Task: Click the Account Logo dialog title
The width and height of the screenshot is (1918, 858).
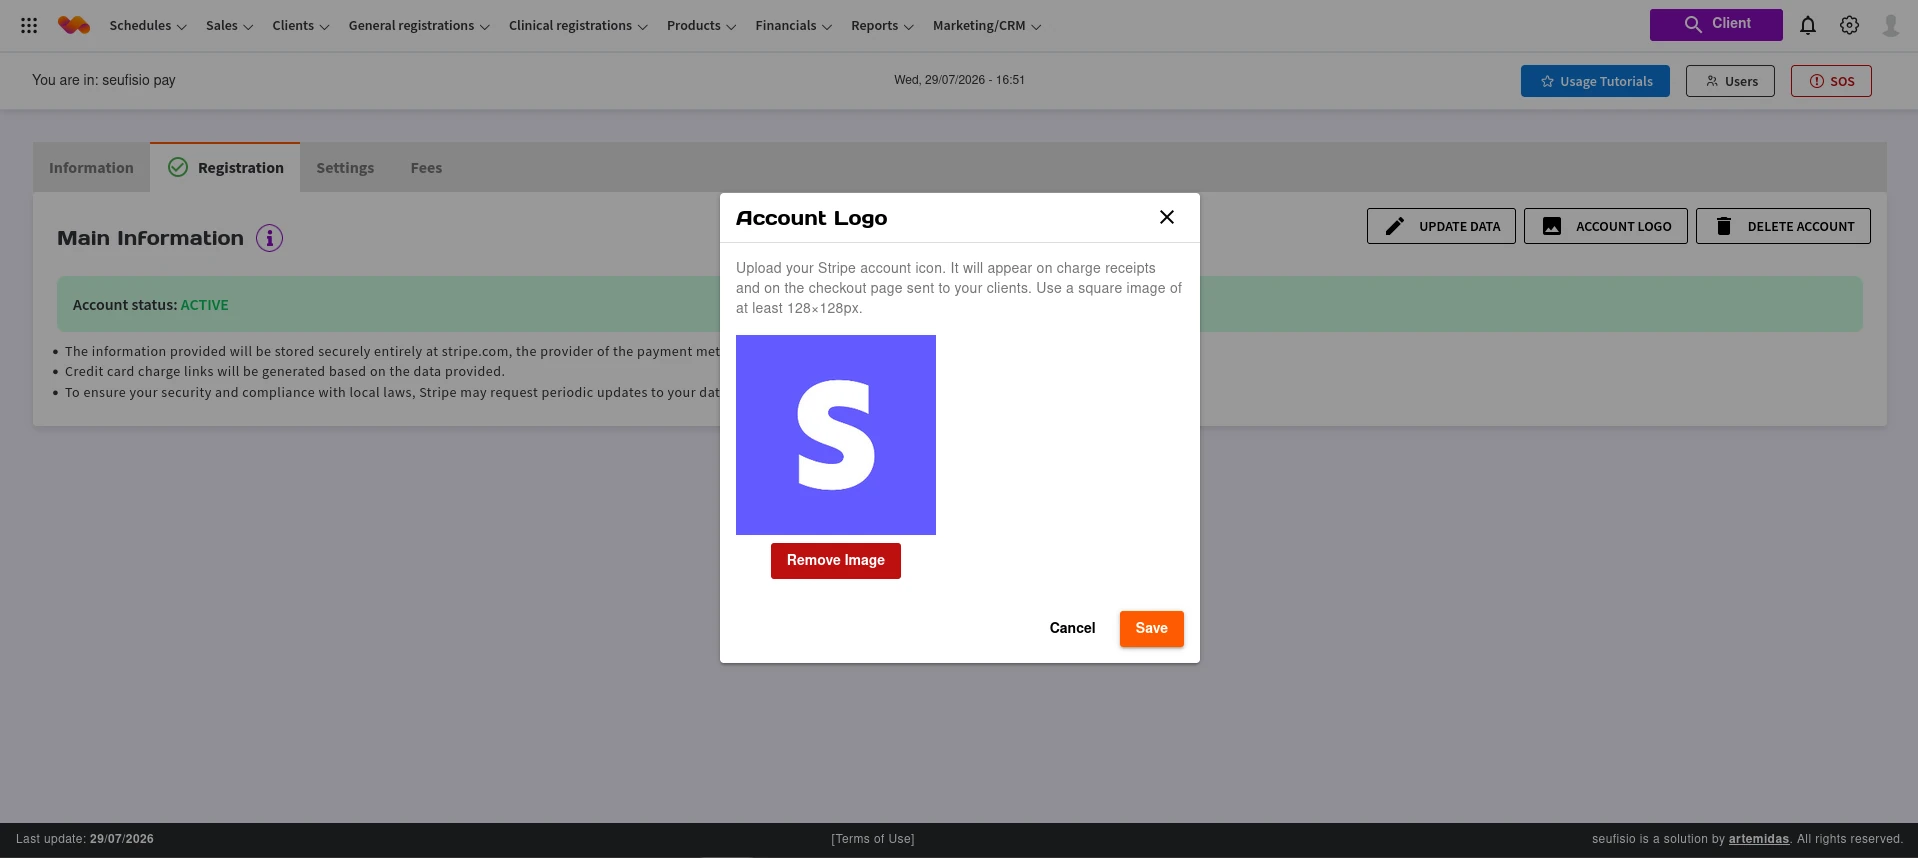Action: pyautogui.click(x=812, y=218)
